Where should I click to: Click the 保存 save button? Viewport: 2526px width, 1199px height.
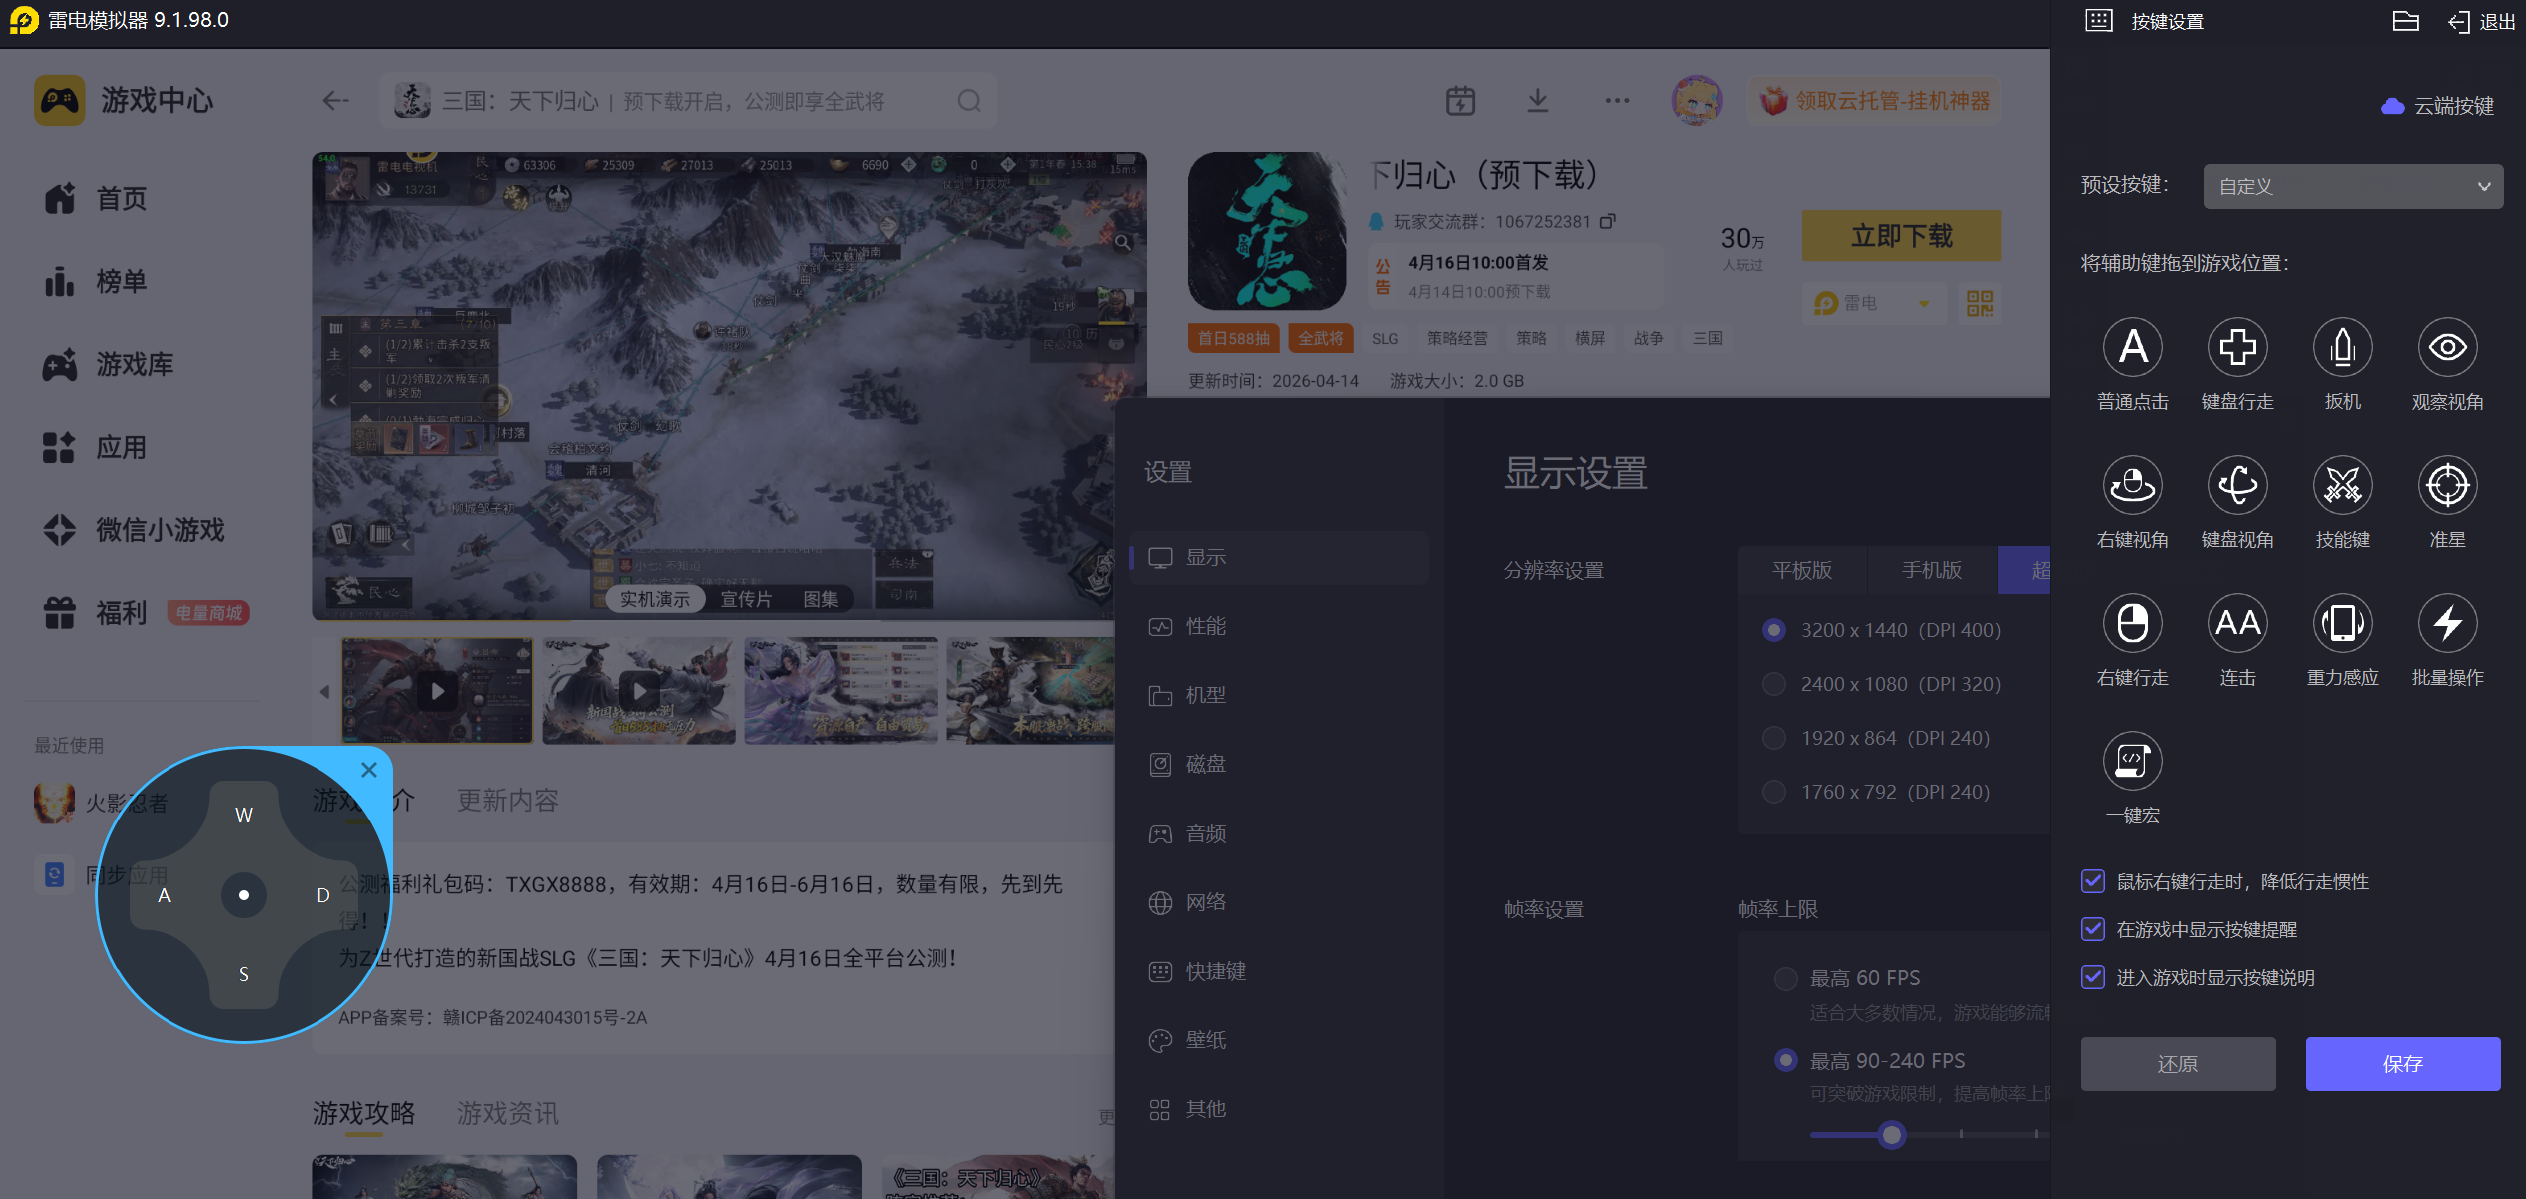click(x=2402, y=1064)
